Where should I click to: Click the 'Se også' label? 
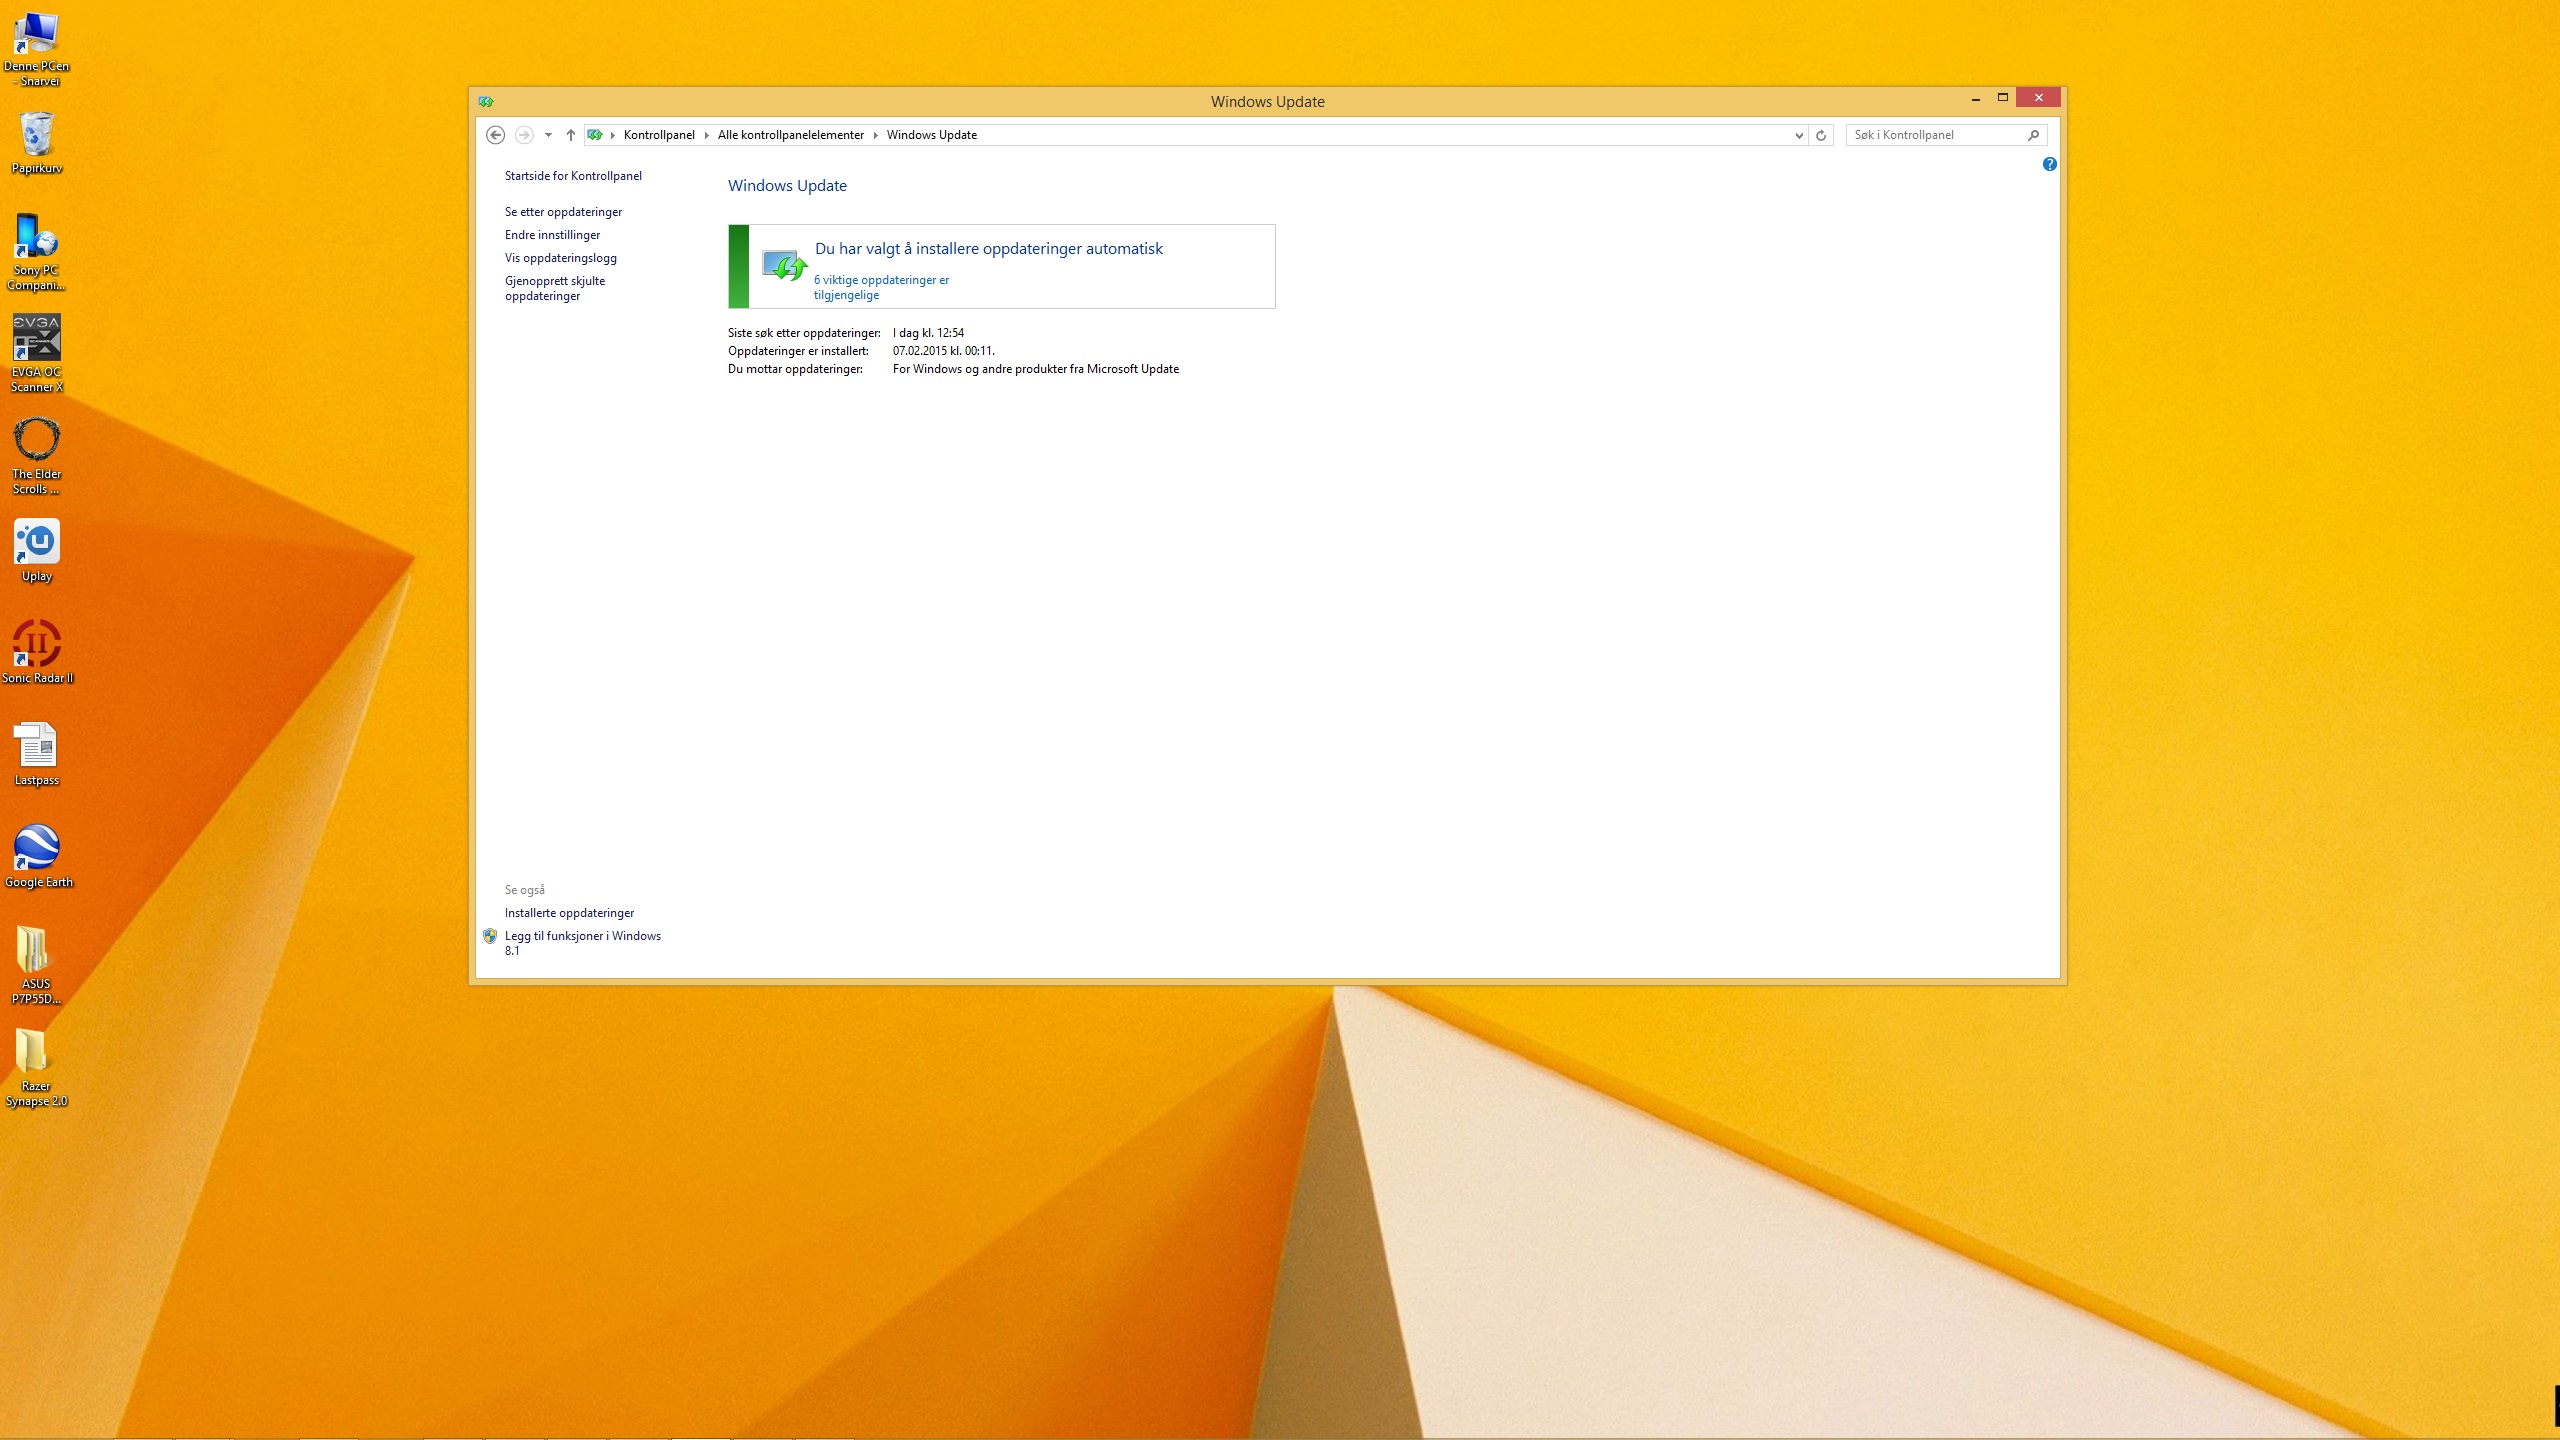coord(524,890)
